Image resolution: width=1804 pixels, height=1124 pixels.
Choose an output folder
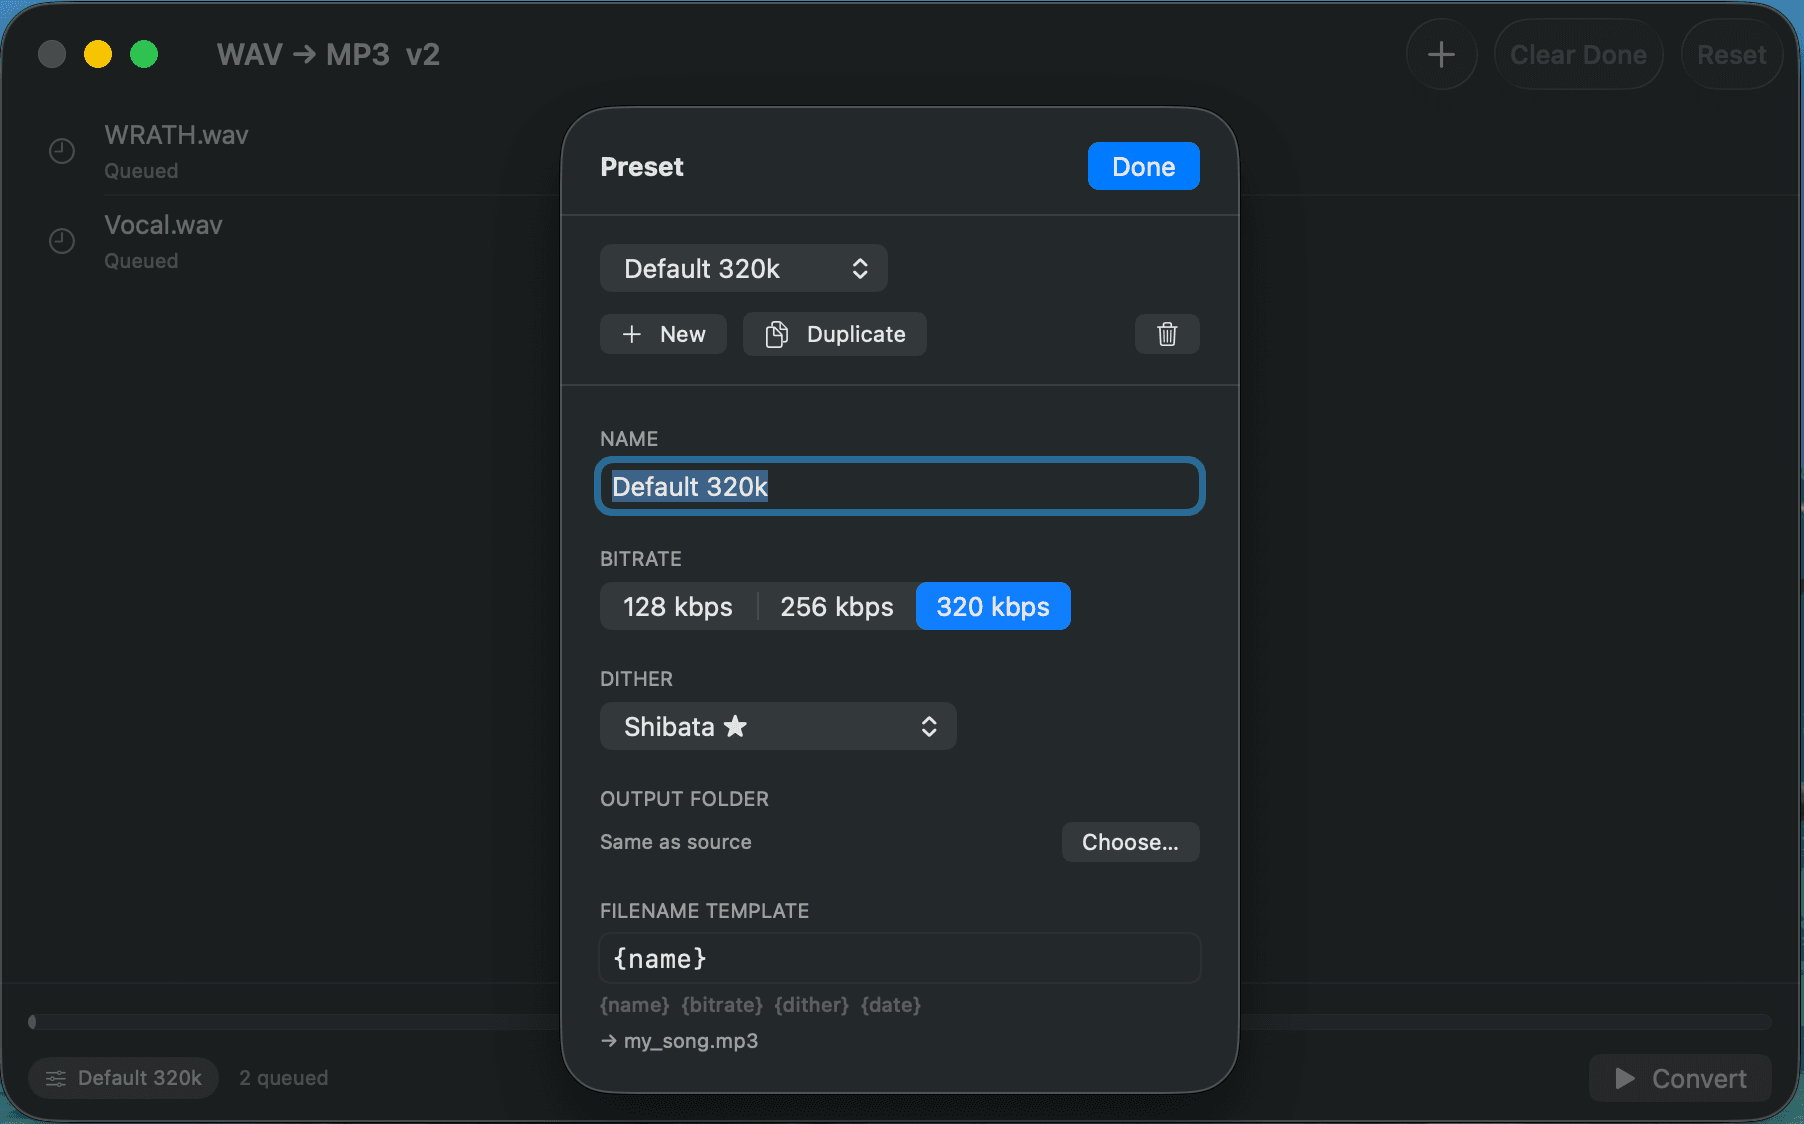pos(1130,842)
